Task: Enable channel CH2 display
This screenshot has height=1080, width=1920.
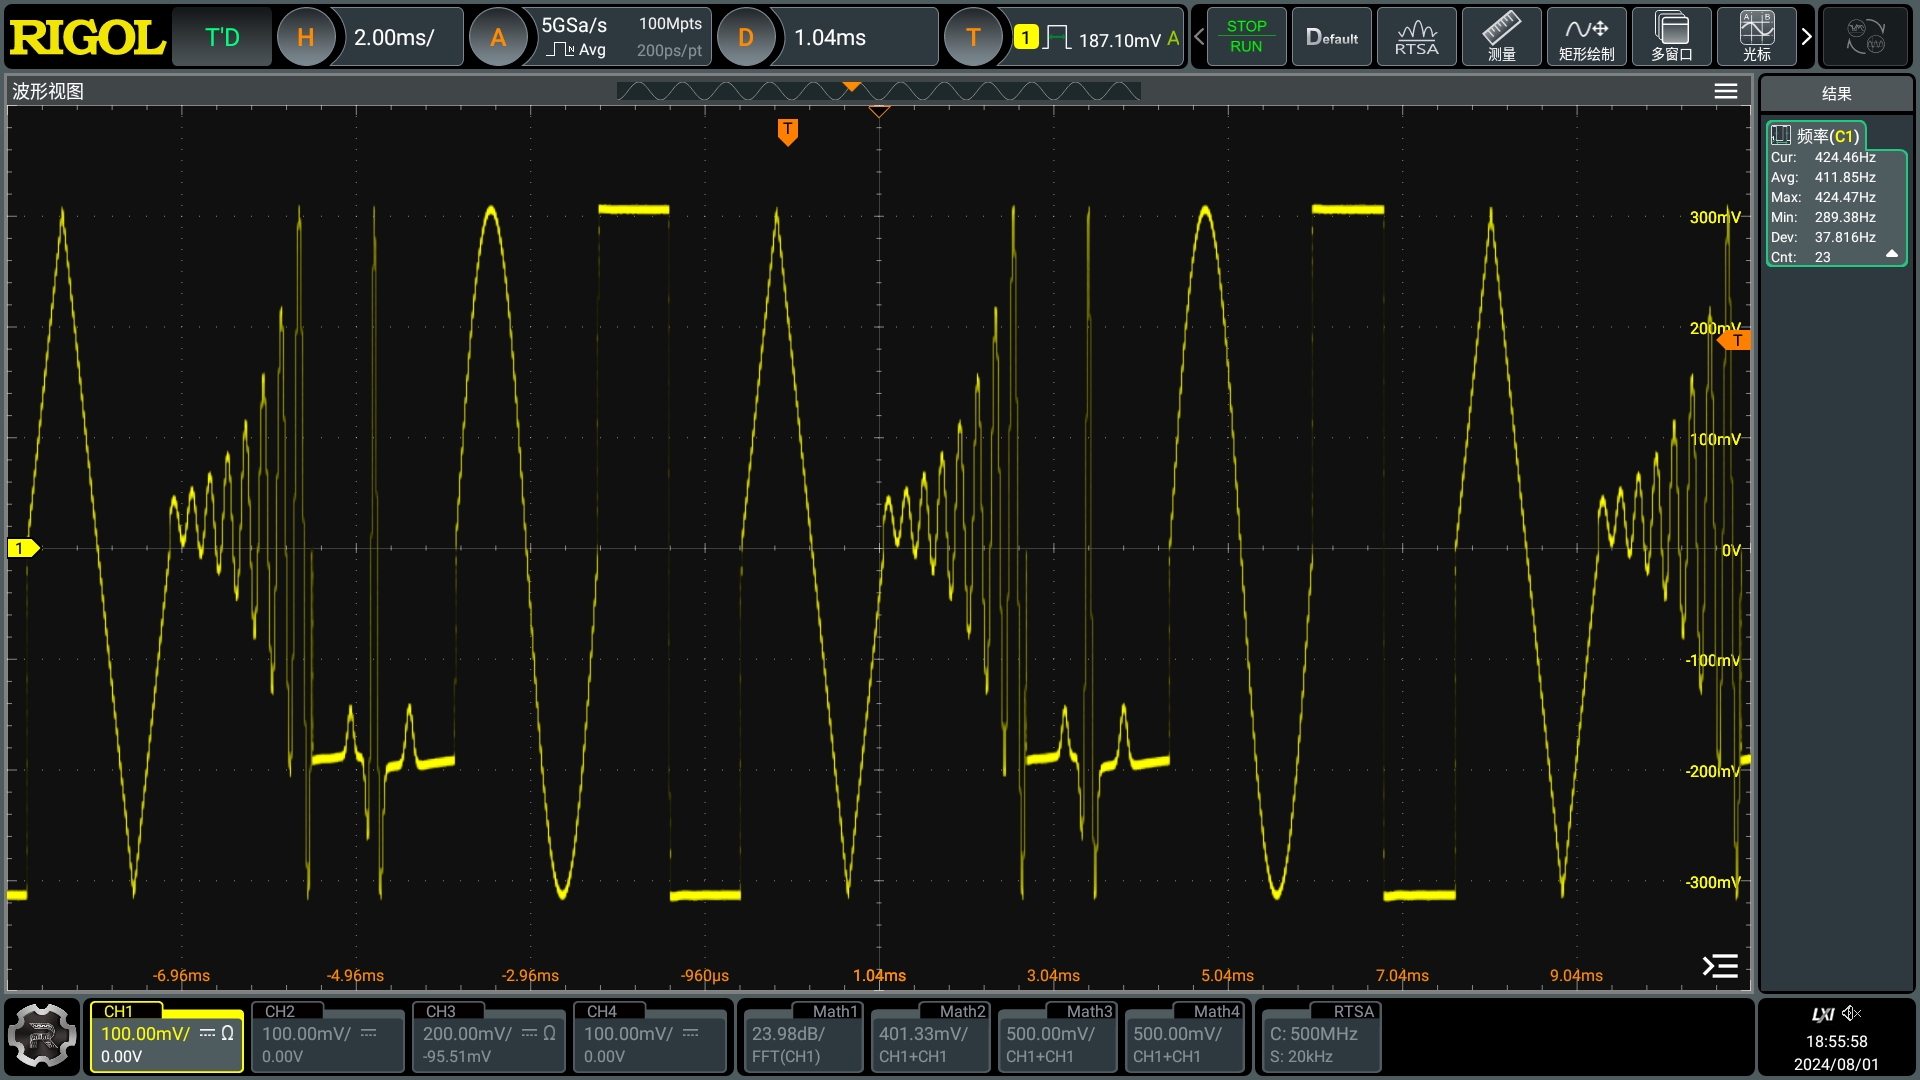Action: [x=327, y=1038]
